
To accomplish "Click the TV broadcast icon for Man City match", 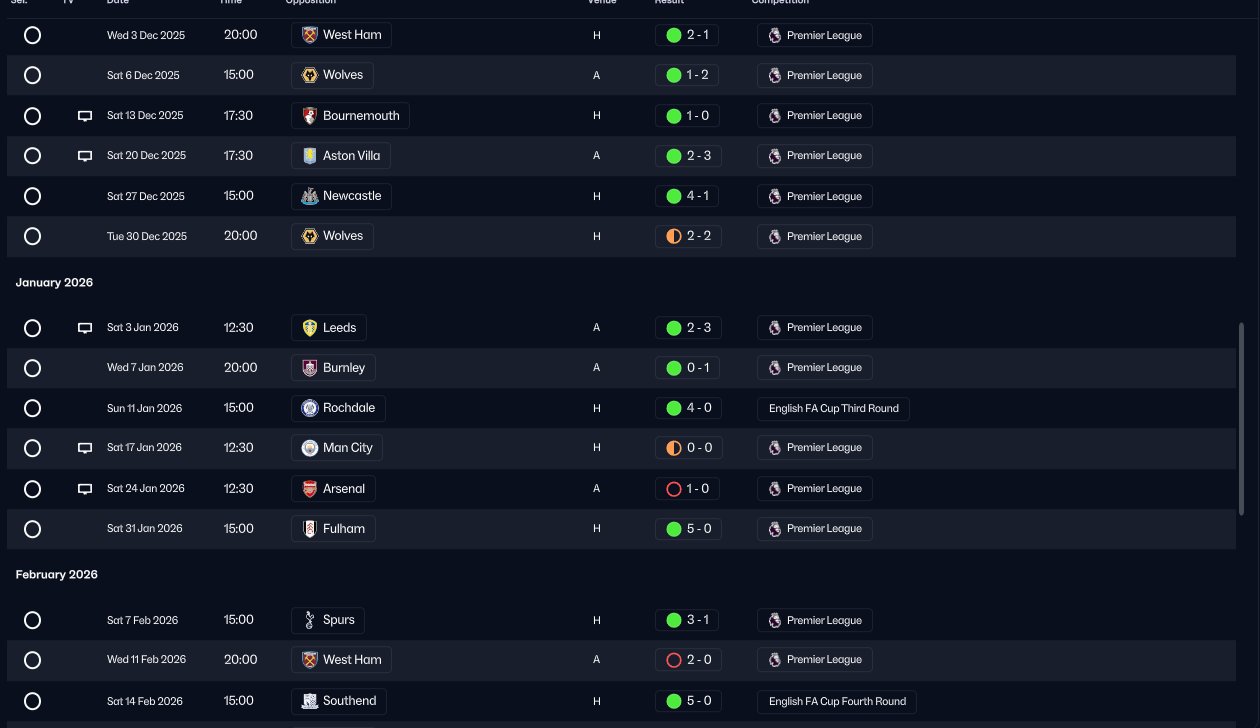I will click(85, 448).
